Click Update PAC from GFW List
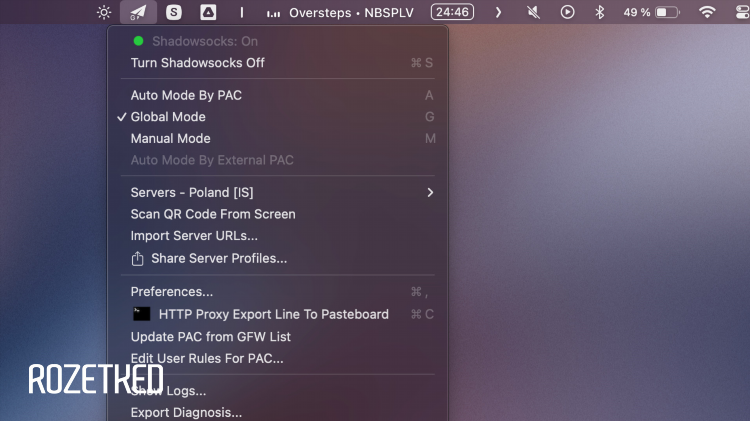This screenshot has height=421, width=750. [278, 337]
